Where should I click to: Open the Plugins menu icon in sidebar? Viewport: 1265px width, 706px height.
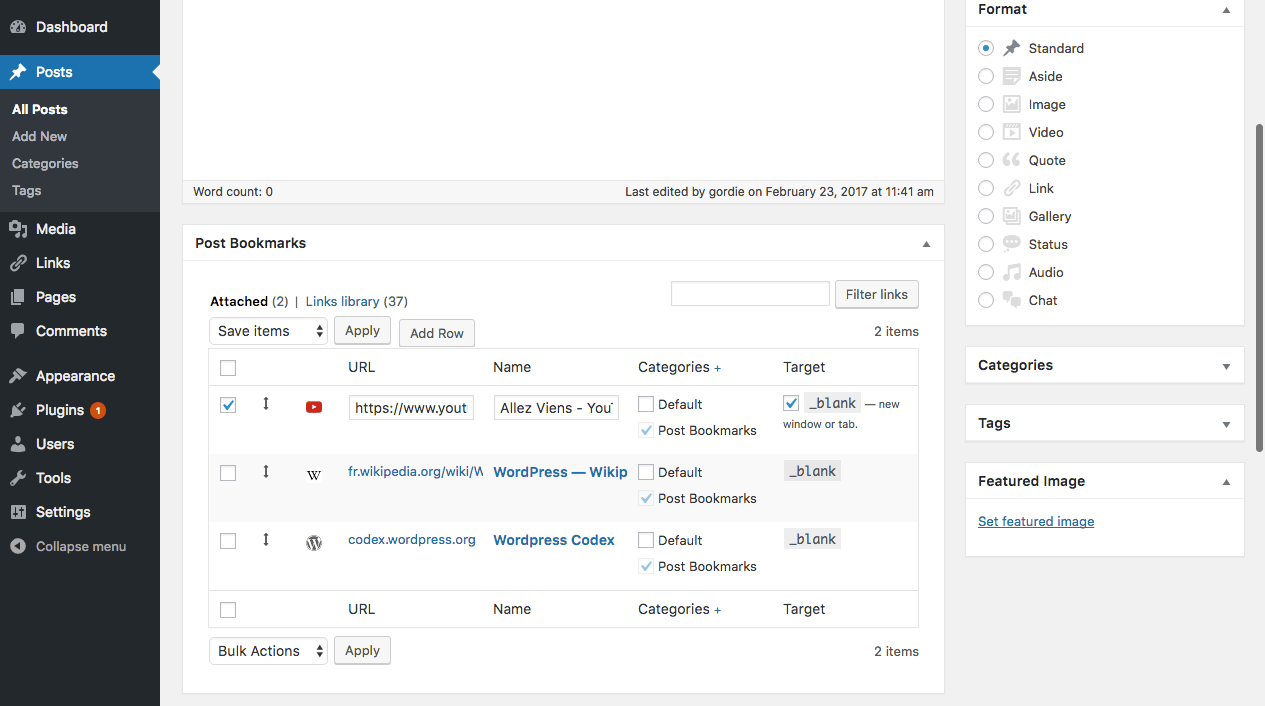tap(18, 410)
